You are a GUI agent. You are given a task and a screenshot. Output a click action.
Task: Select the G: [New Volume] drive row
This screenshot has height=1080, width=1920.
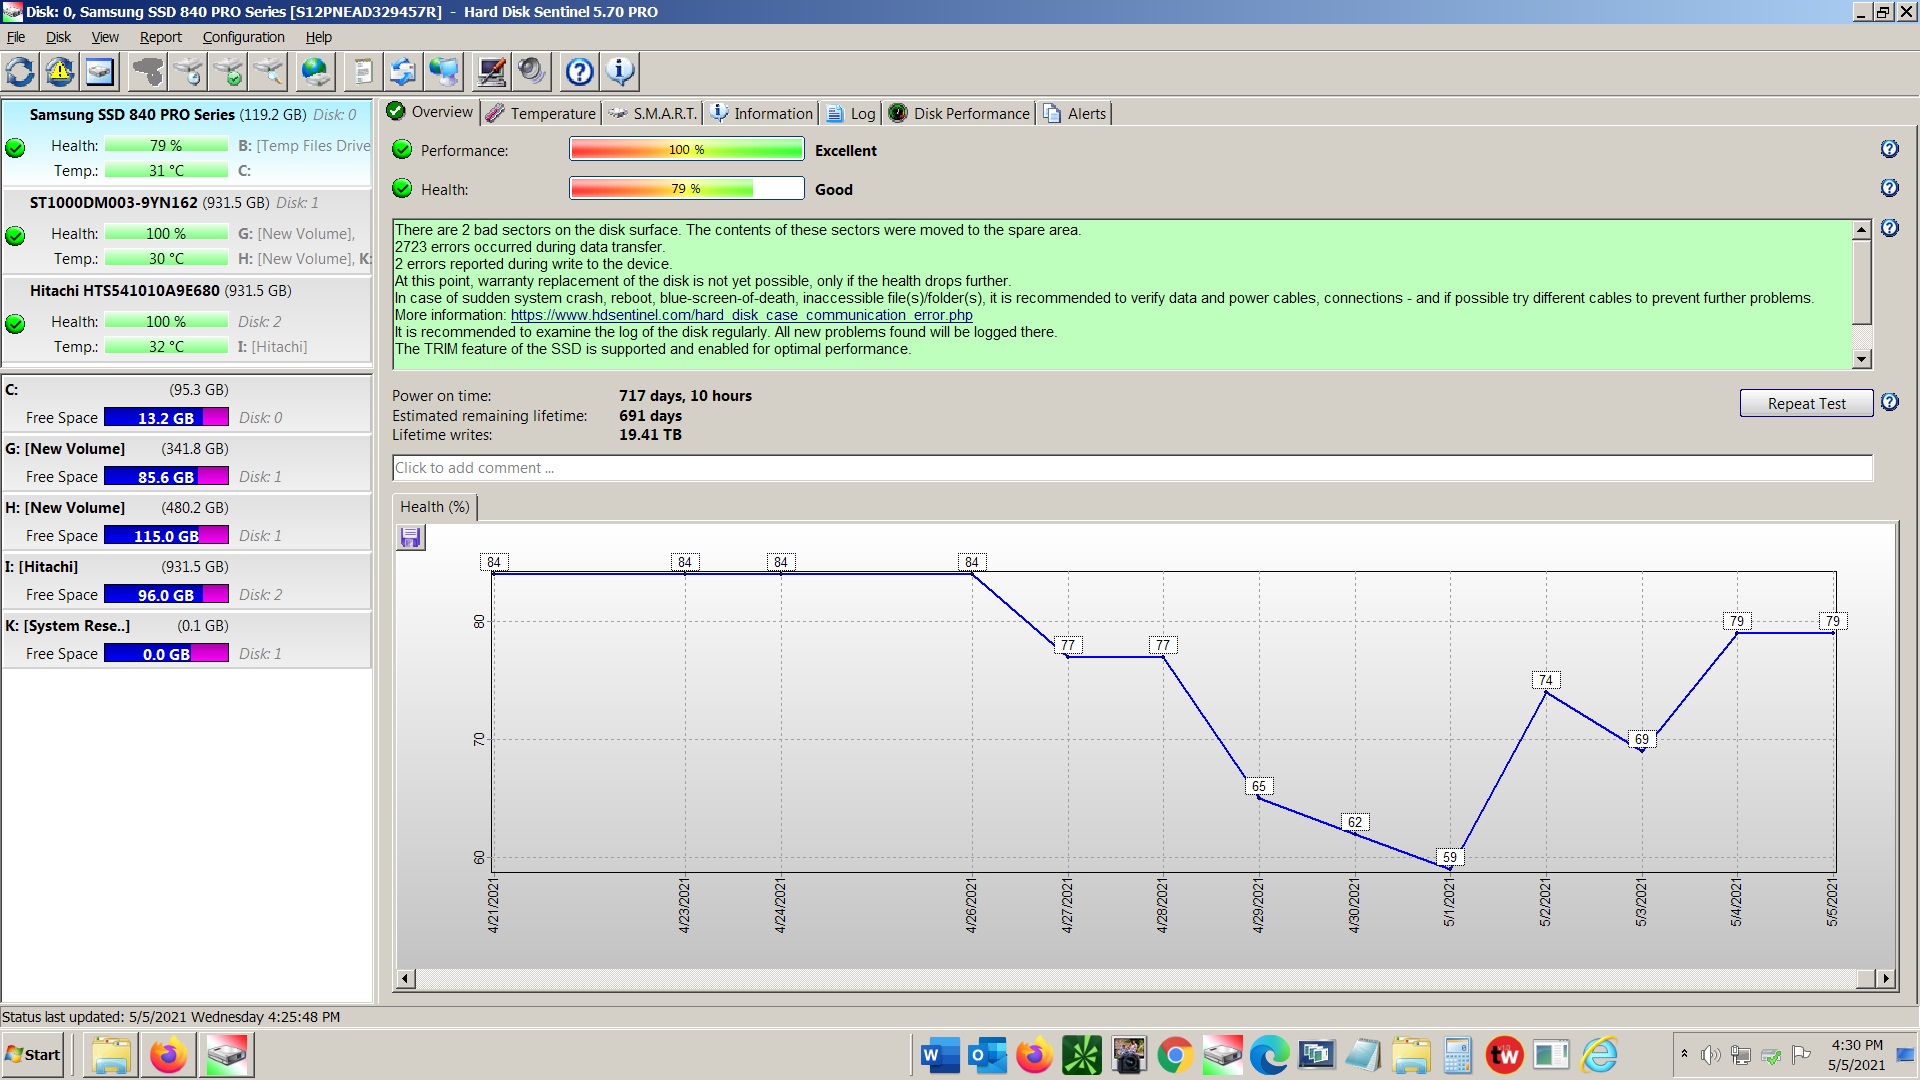(187, 462)
